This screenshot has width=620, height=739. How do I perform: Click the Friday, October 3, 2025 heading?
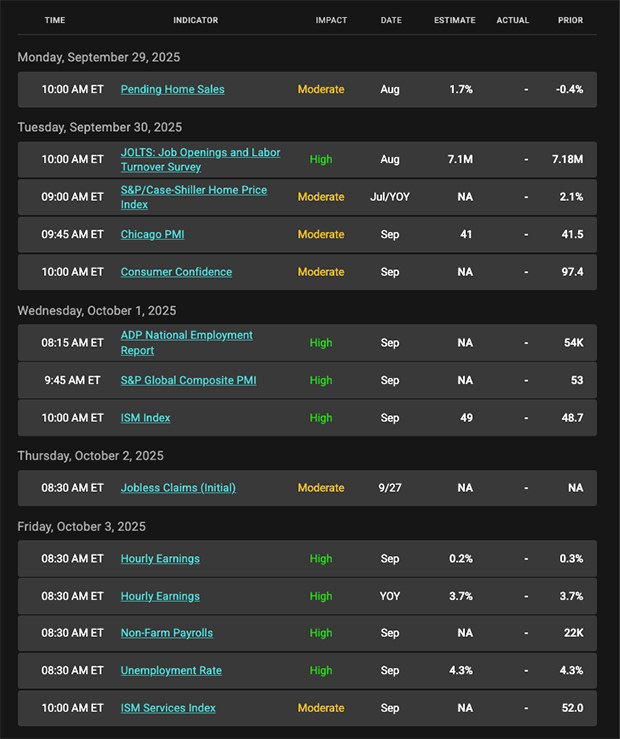82,526
